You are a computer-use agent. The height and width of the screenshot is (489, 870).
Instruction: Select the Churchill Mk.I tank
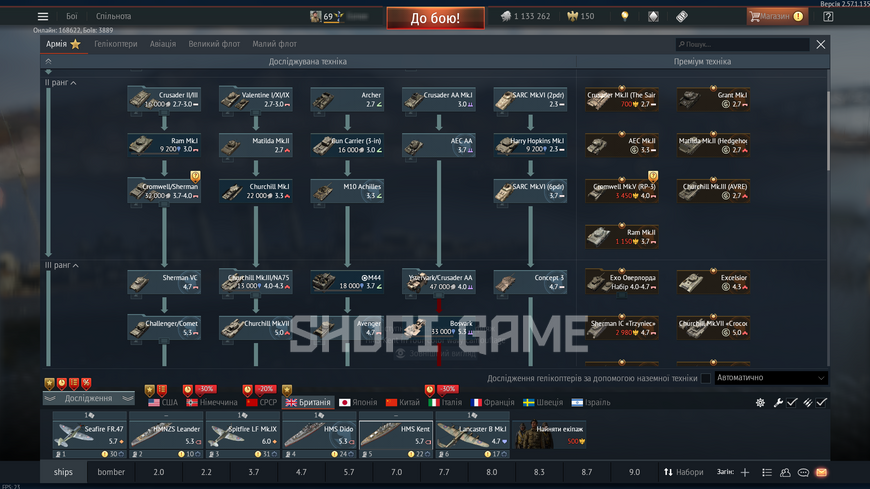point(256,191)
